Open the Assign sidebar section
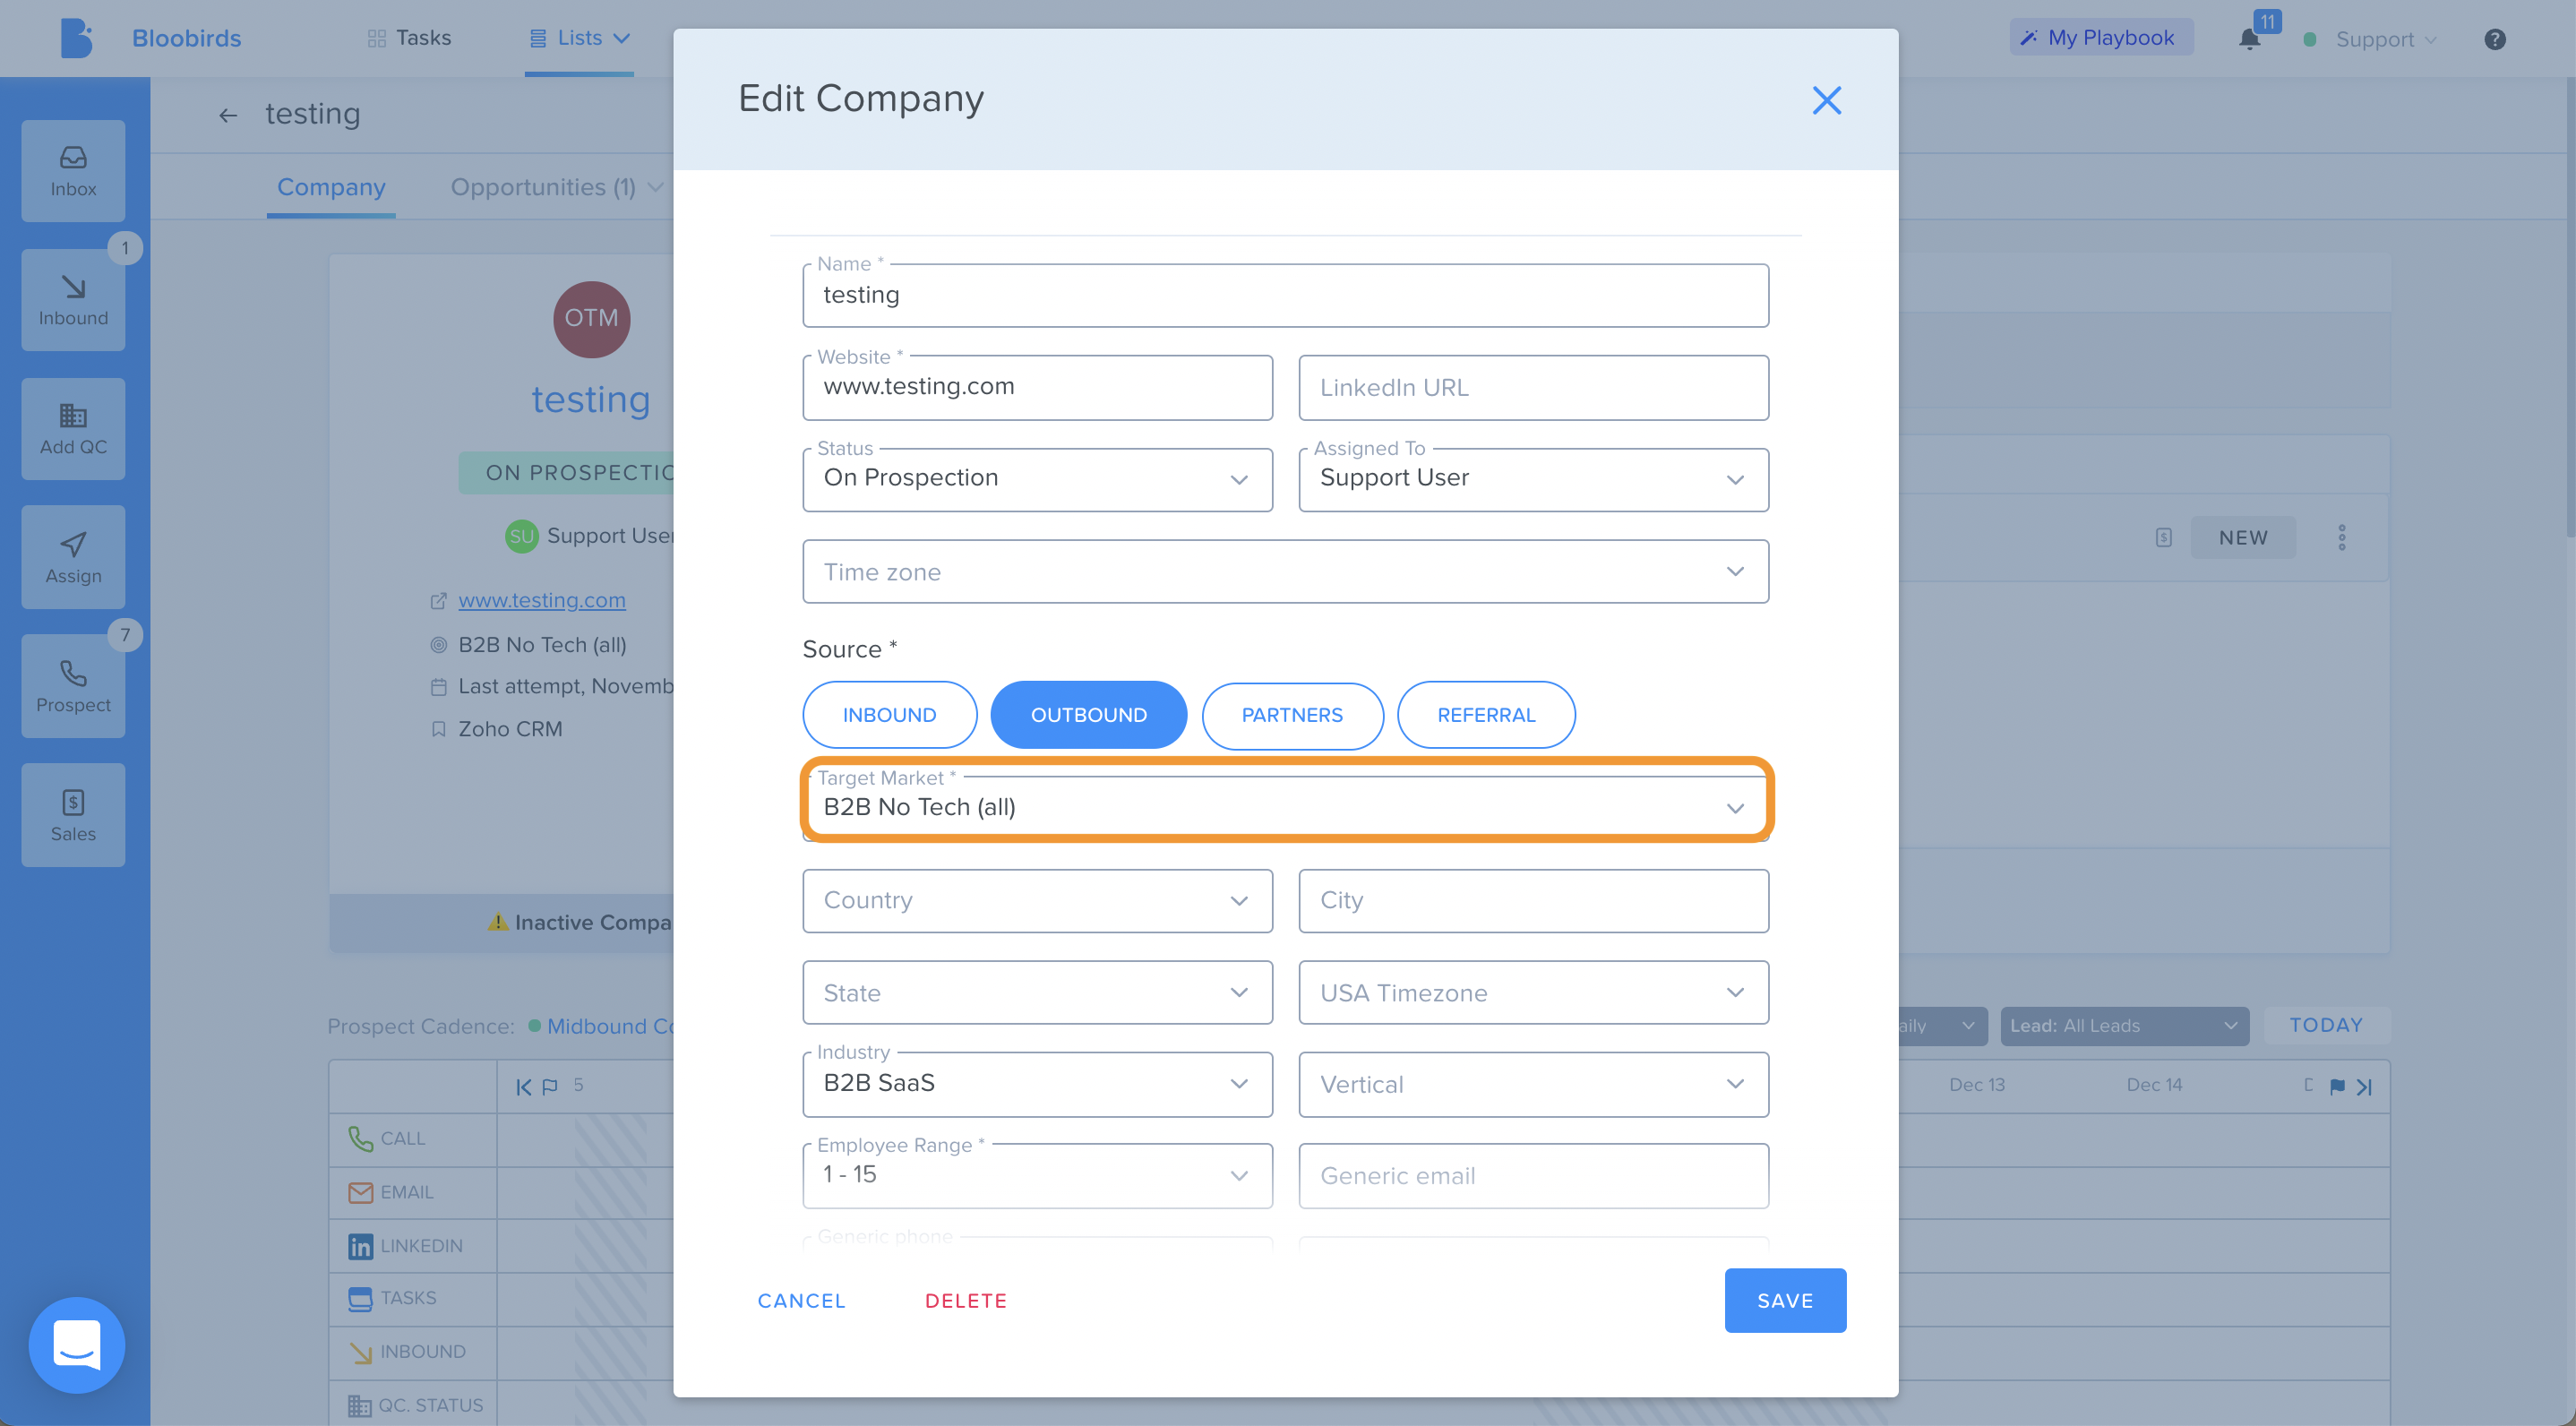The height and width of the screenshot is (1426, 2576). tap(73, 558)
